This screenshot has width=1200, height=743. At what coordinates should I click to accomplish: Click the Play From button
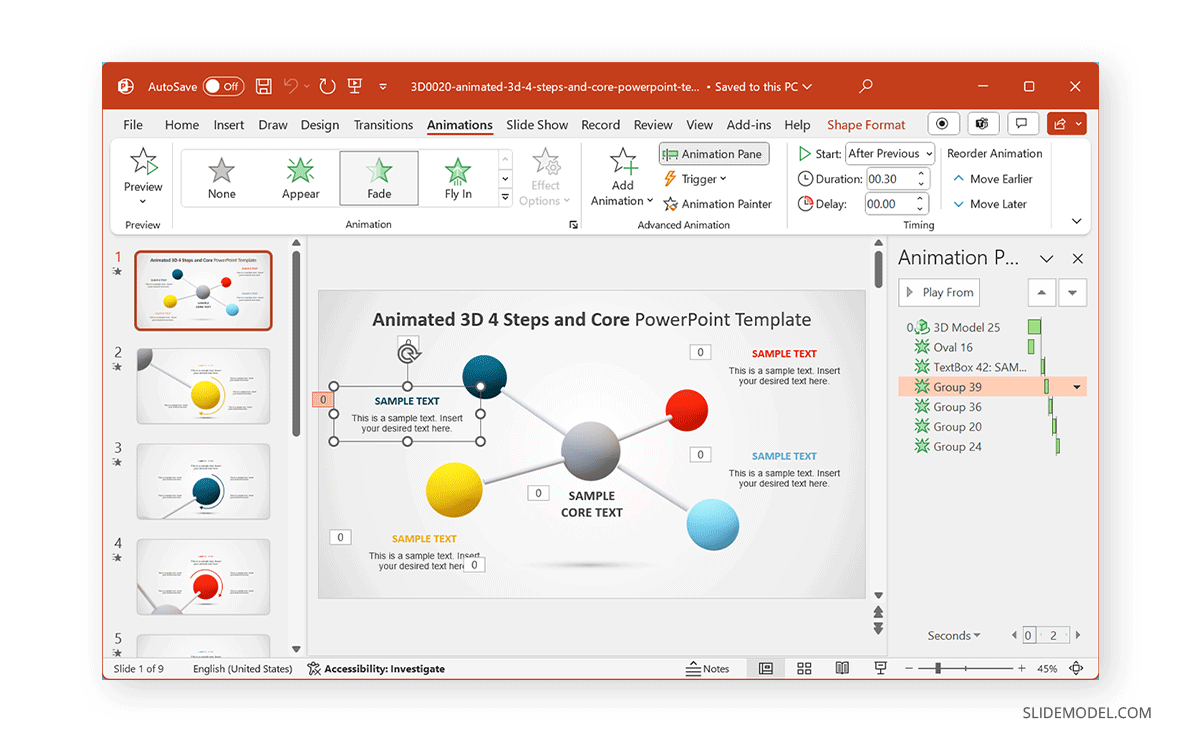click(938, 292)
